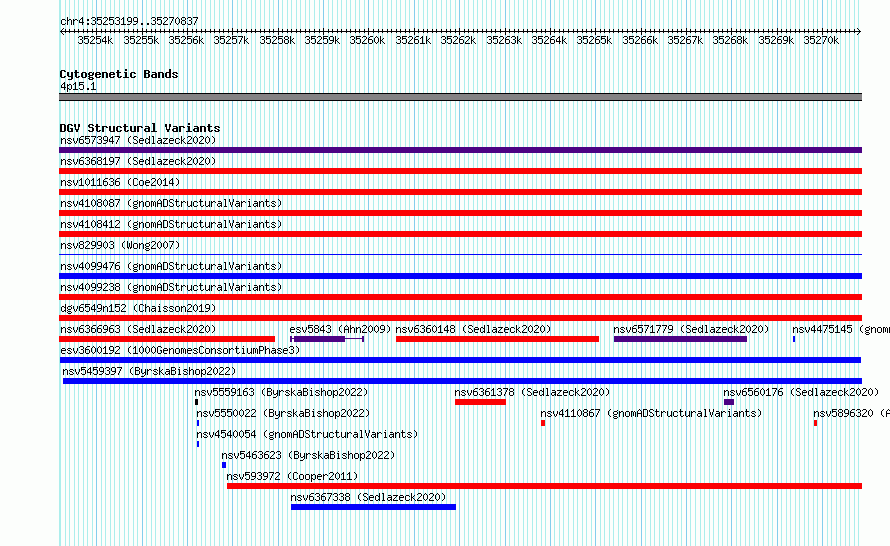The height and width of the screenshot is (546, 890).
Task: Click nsv5463623 (ByrskaBishop2022) label
Action: pos(308,455)
